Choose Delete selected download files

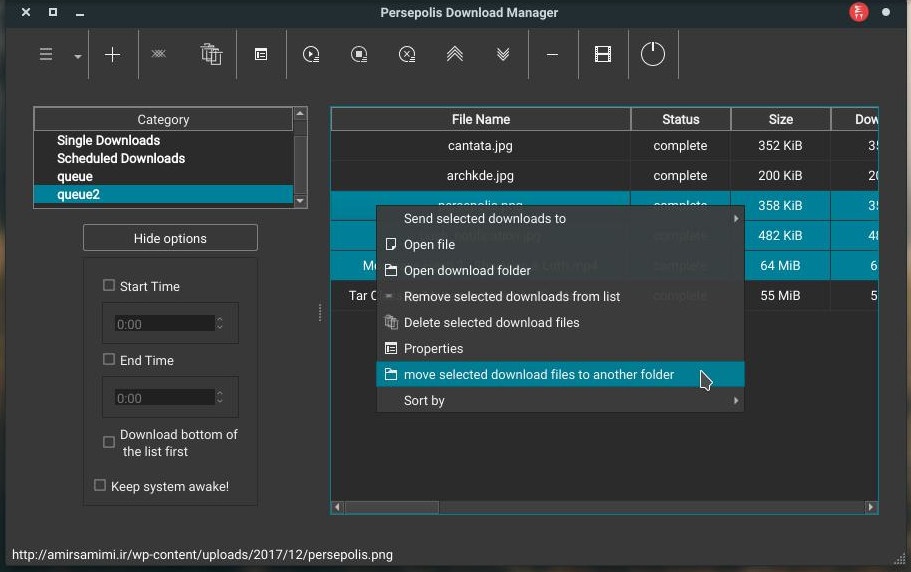[x=560, y=323]
